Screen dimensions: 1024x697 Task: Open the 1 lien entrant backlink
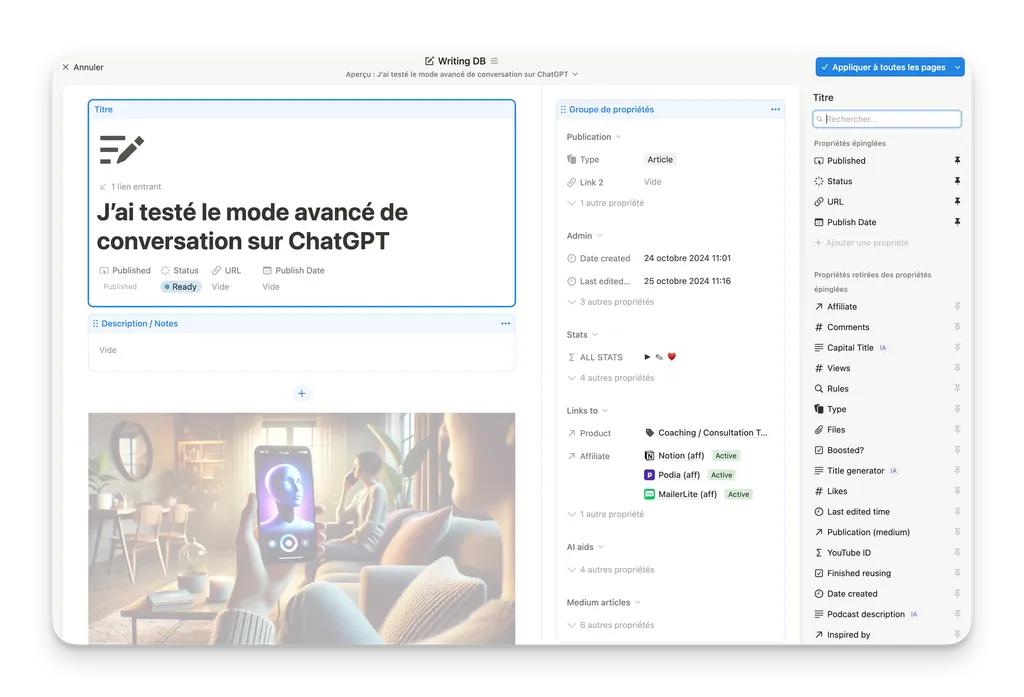tap(131, 187)
